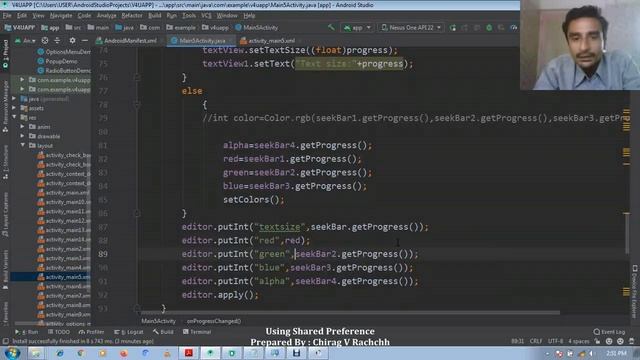Open the Run tool window
Screen dimensions: 640x360
(27, 332)
